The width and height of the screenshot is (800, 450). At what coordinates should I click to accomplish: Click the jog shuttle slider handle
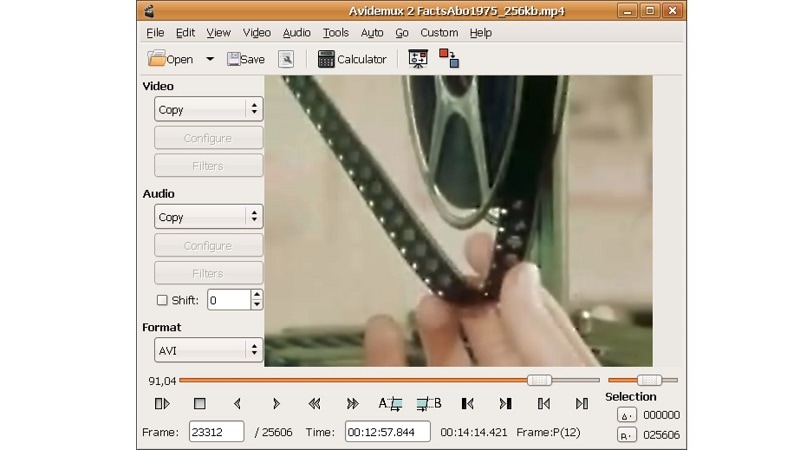tap(649, 380)
